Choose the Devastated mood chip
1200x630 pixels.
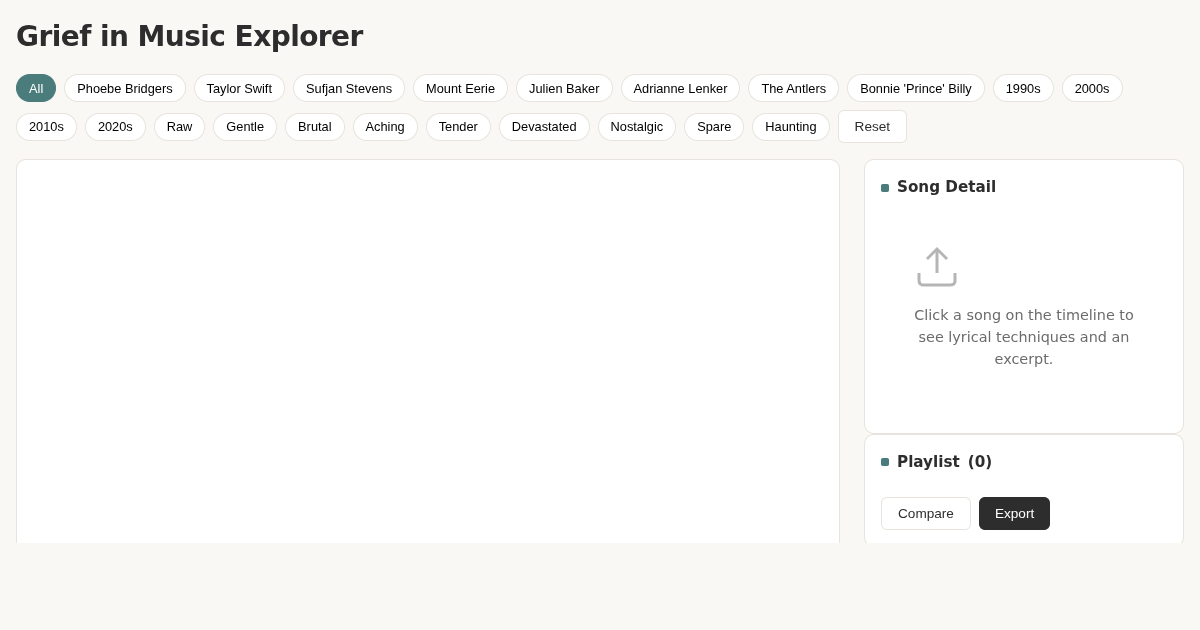coord(544,127)
